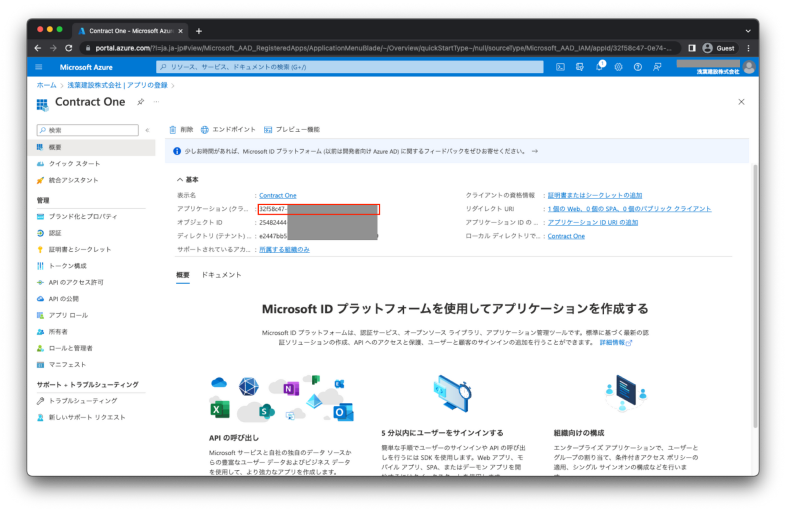Click the 削除 delete toolbar button
Screen dimensions: 786x512
click(x=181, y=129)
